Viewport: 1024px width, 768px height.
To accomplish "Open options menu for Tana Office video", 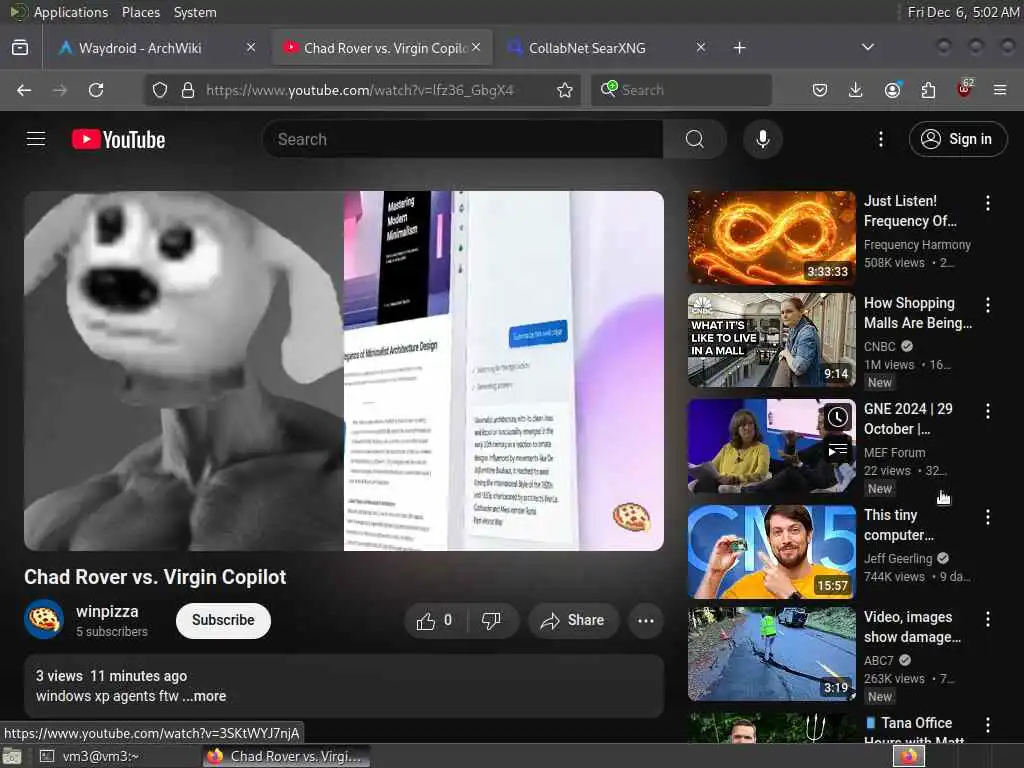I will pos(987,724).
